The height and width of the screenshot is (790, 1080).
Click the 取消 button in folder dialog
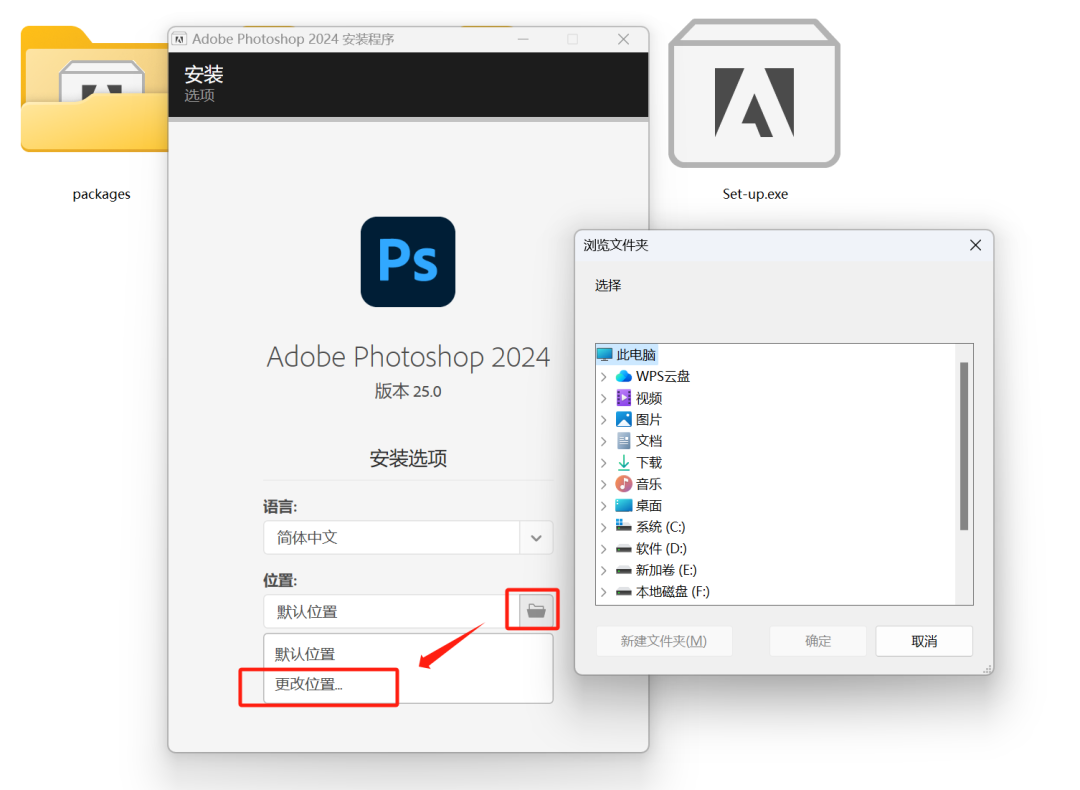click(924, 641)
